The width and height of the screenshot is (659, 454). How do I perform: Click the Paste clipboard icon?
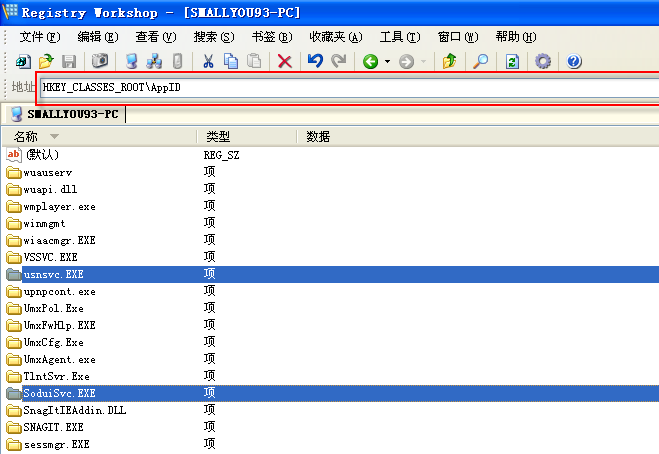click(x=254, y=62)
